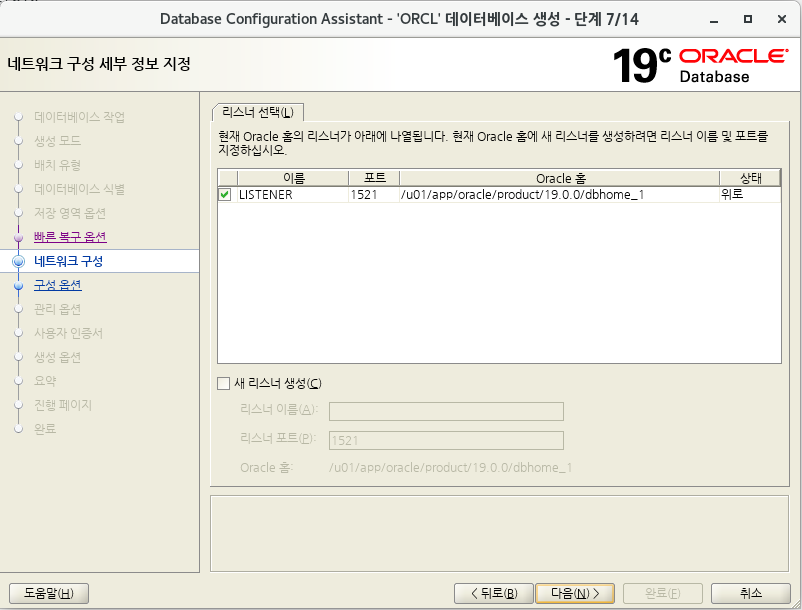802x610 pixels.
Task: Close the Database Configuration Assistant window
Action: (x=782, y=19)
